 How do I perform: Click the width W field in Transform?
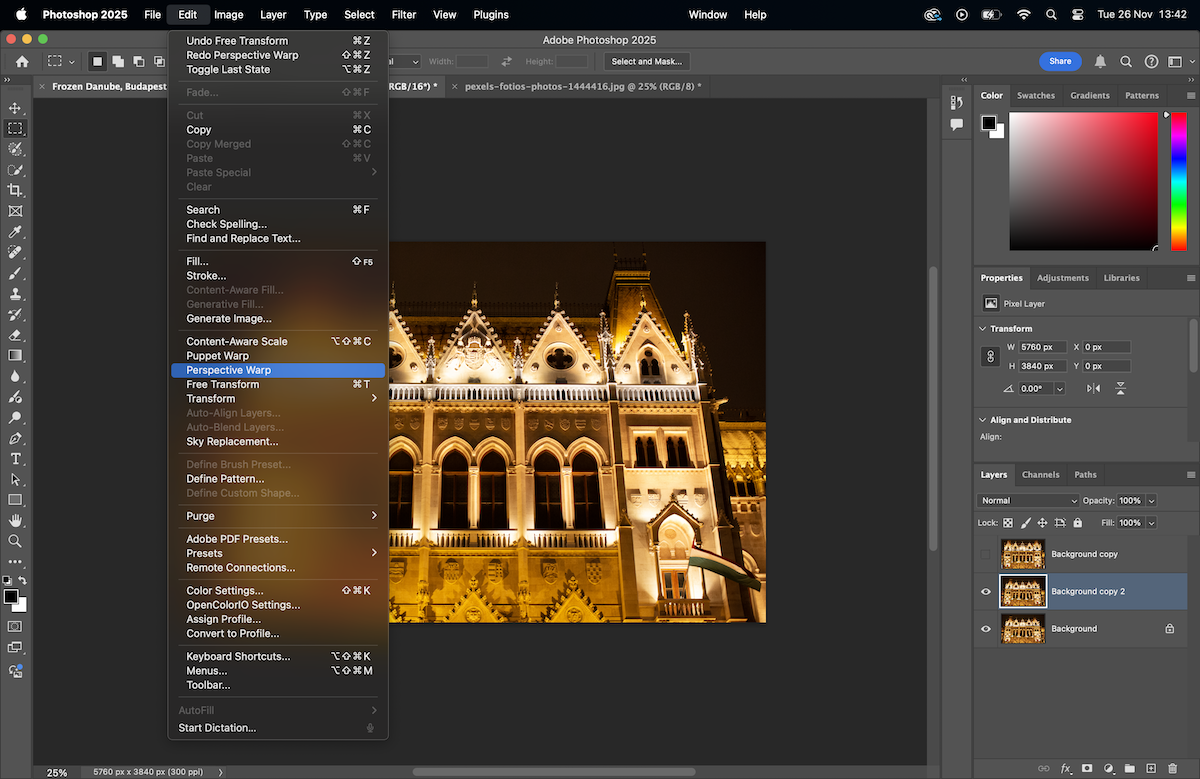[1042, 347]
